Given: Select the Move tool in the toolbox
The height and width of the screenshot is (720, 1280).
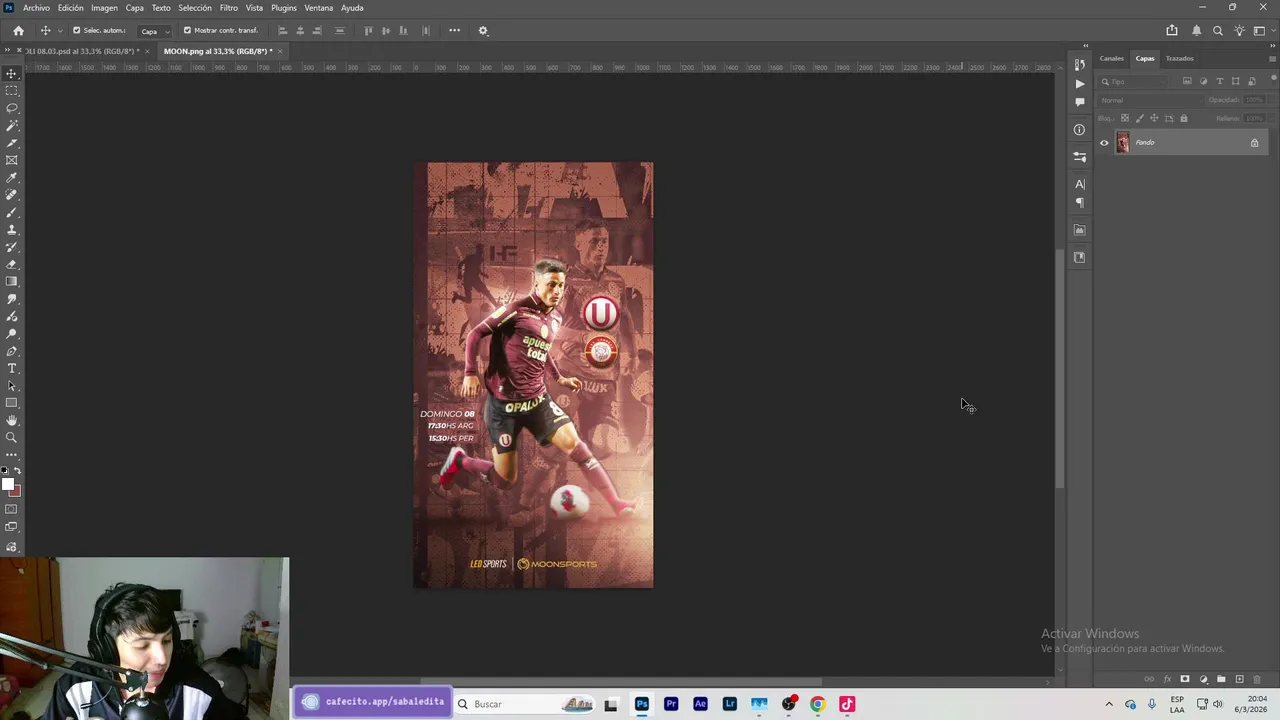Looking at the screenshot, I should [x=12, y=73].
